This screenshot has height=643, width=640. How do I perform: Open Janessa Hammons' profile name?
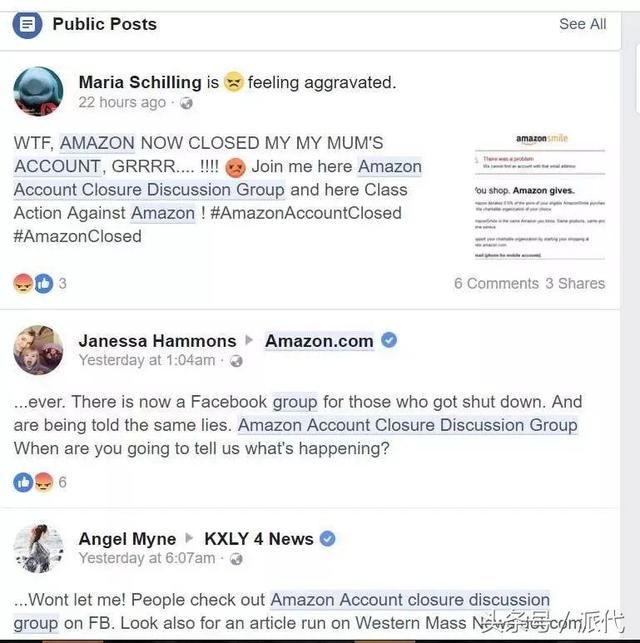(157, 341)
